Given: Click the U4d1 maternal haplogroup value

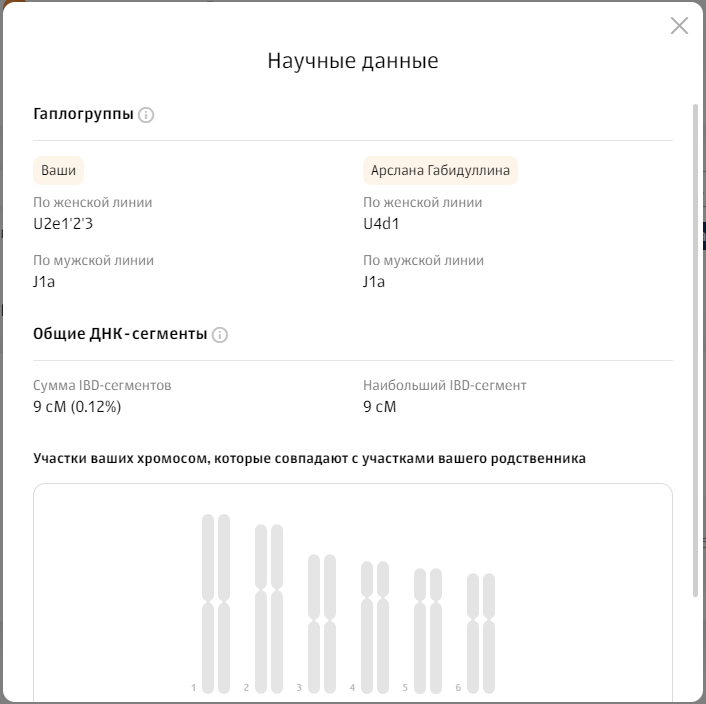Looking at the screenshot, I should [381, 224].
